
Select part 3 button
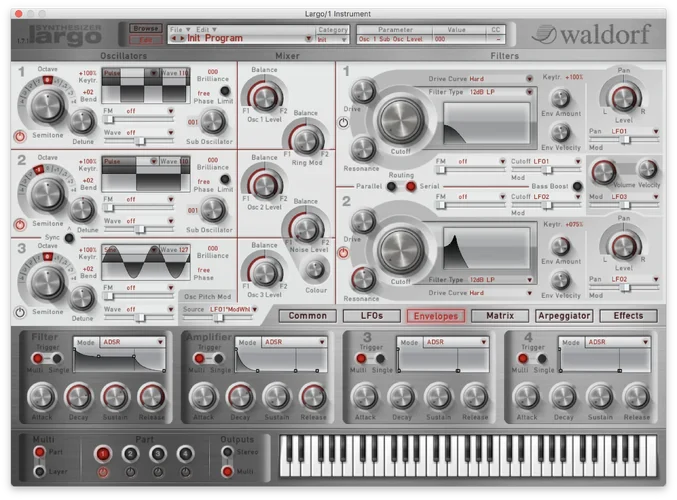(158, 454)
